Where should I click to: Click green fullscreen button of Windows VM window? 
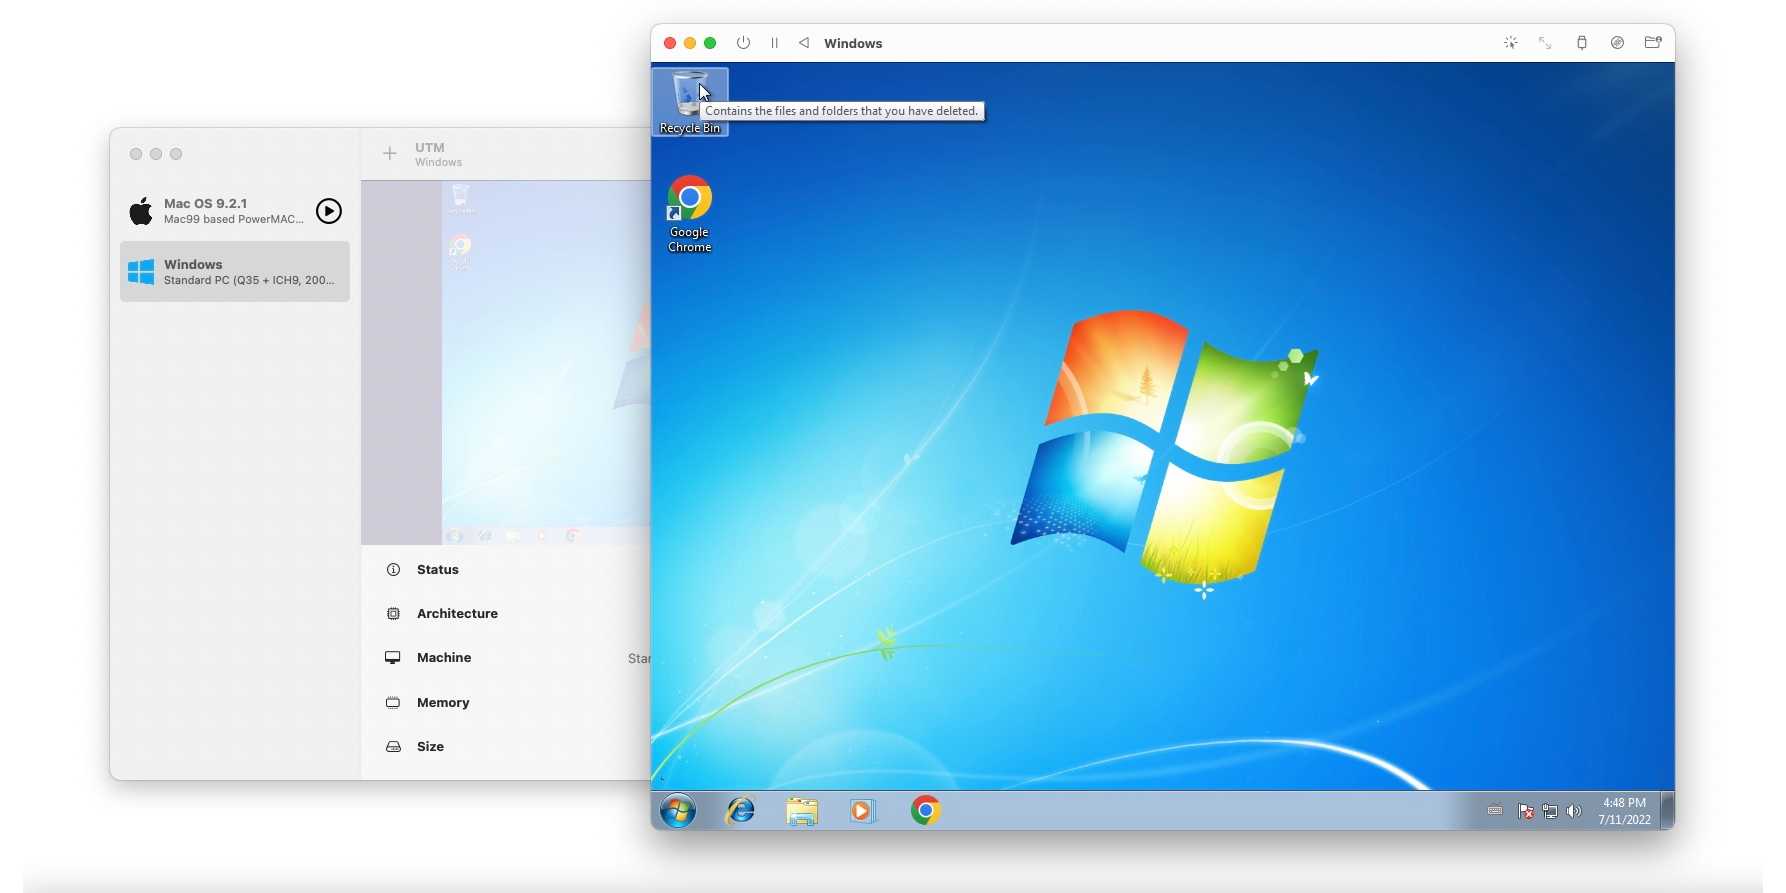click(710, 43)
